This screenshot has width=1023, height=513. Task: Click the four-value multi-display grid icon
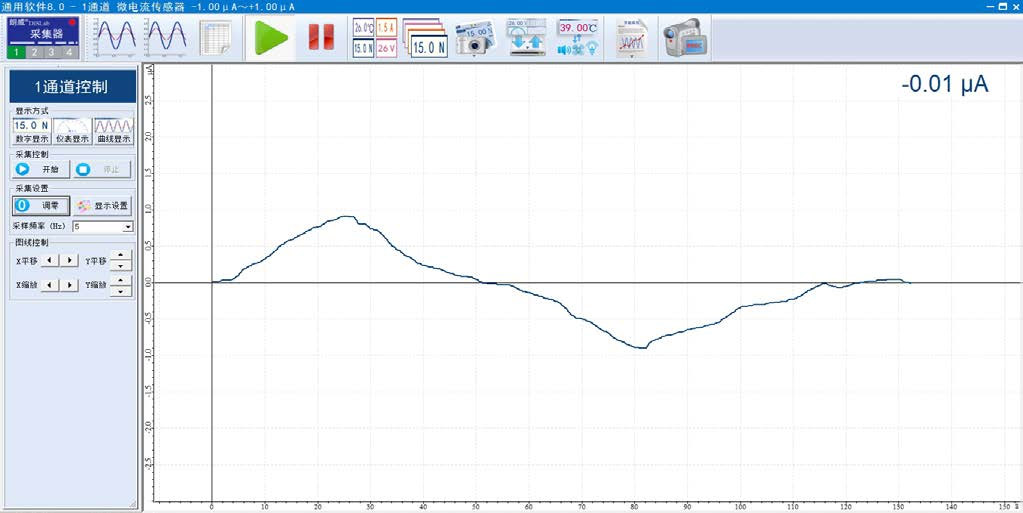coord(375,38)
